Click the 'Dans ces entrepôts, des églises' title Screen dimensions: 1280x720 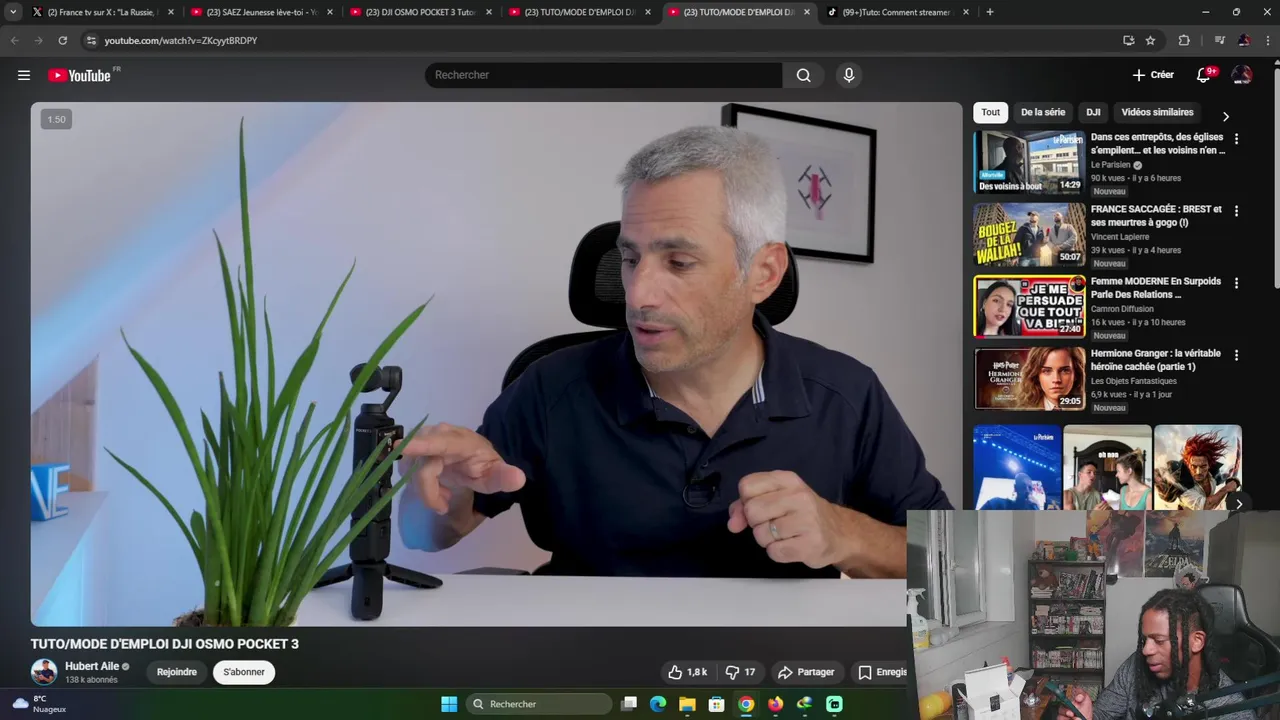pos(1157,143)
